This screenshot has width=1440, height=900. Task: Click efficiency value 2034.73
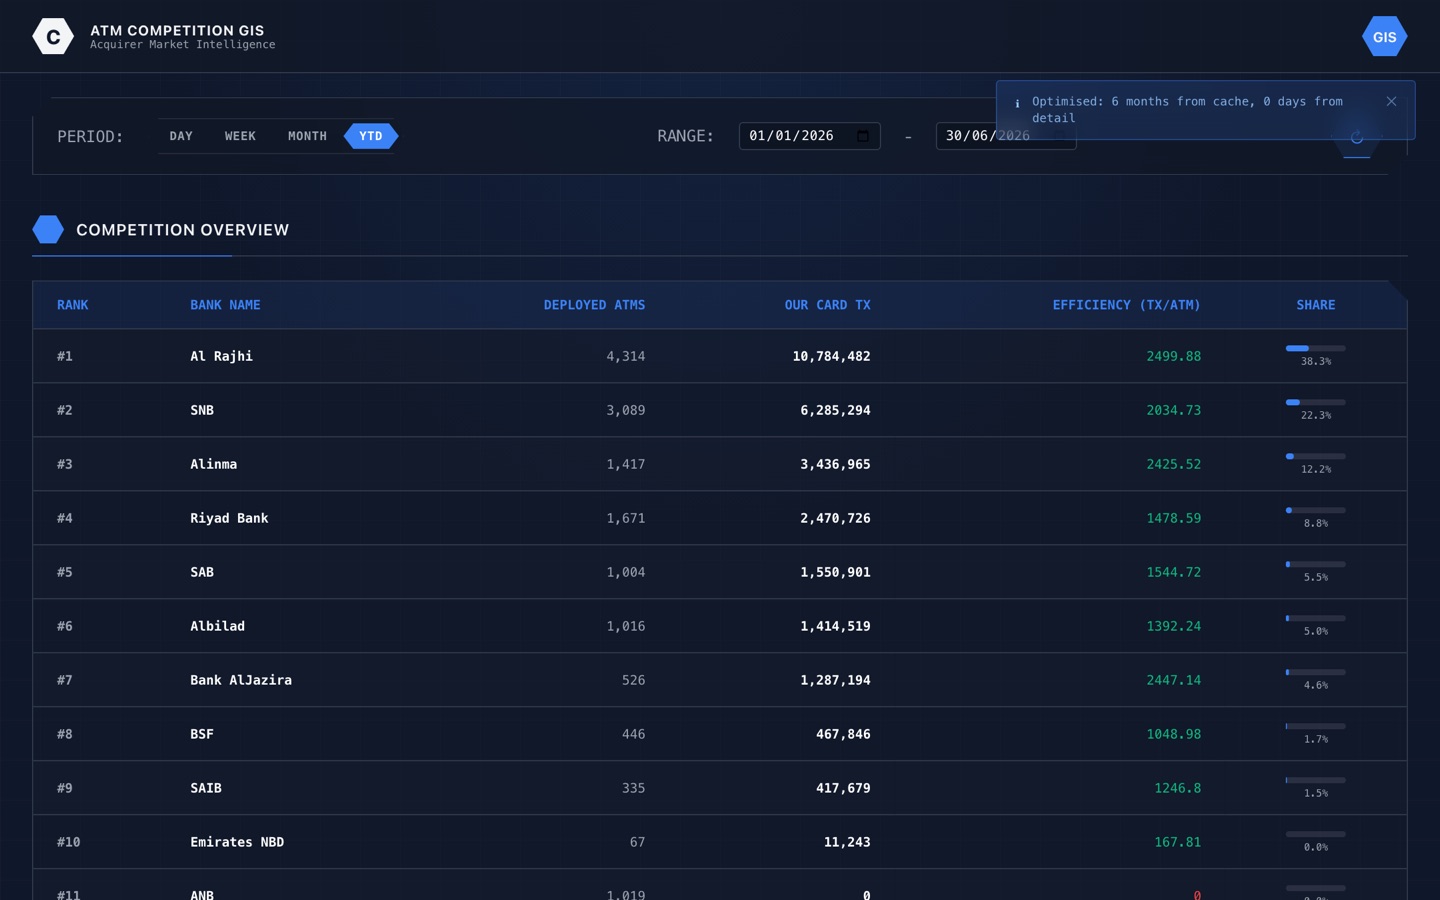(x=1173, y=410)
